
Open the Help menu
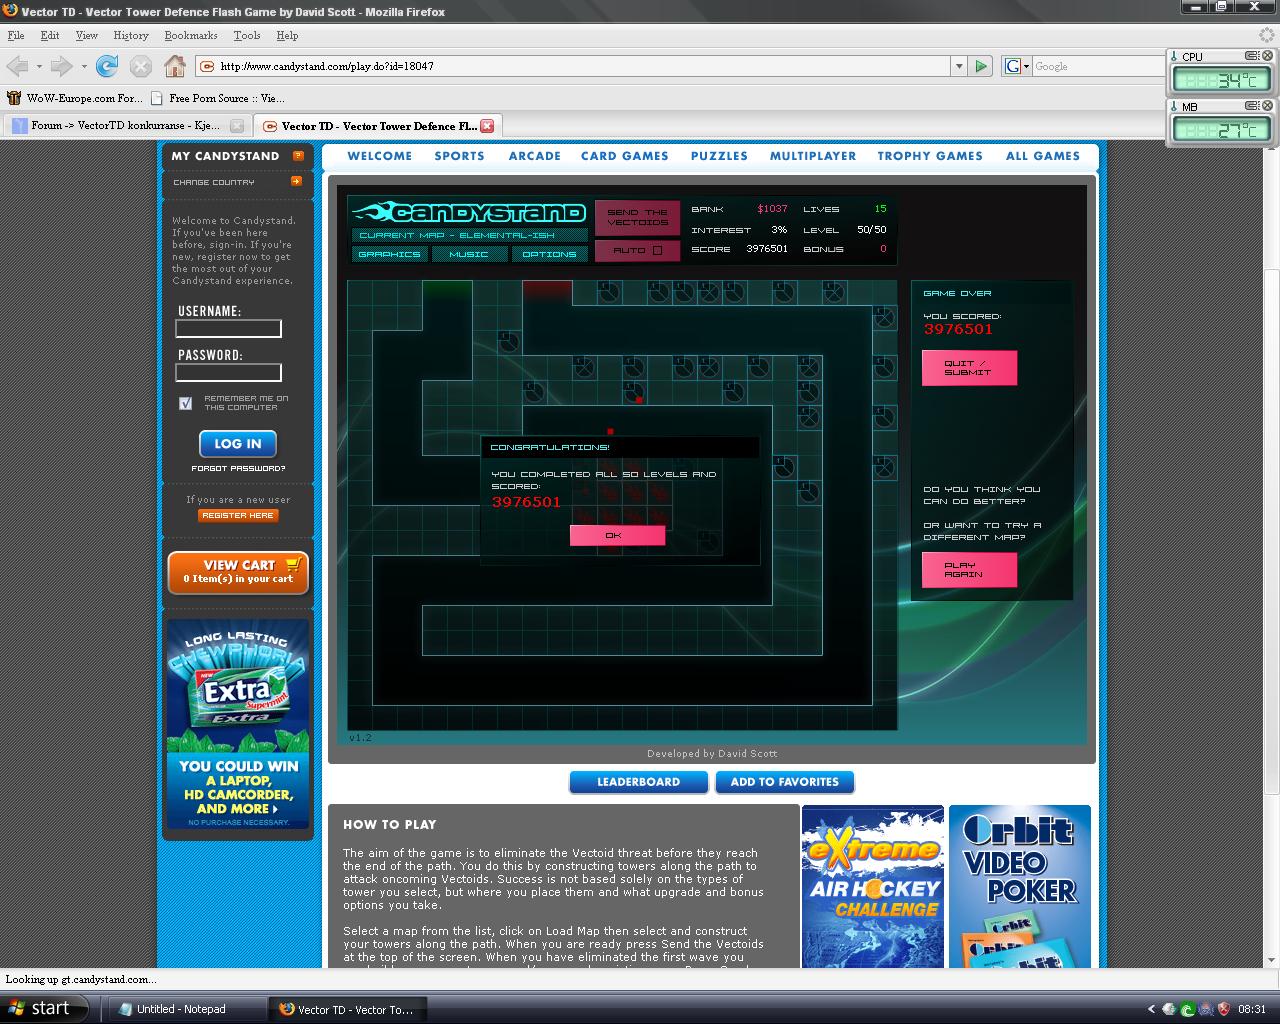tap(287, 35)
